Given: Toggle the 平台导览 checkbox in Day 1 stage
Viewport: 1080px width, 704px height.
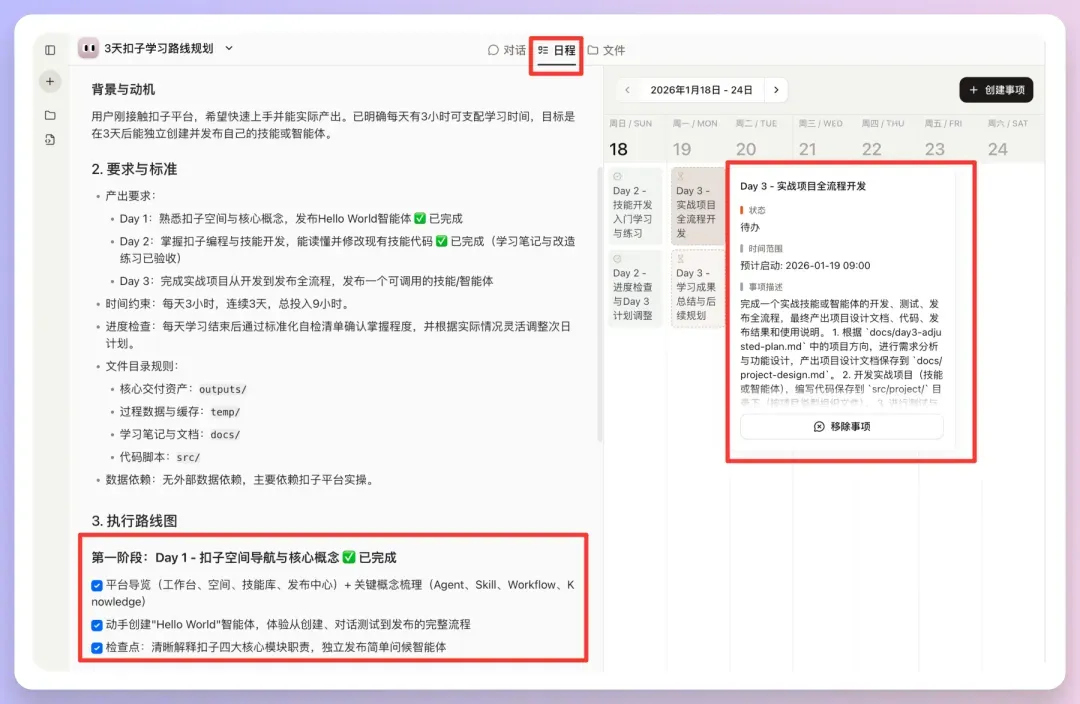Looking at the screenshot, I should click(x=96, y=585).
